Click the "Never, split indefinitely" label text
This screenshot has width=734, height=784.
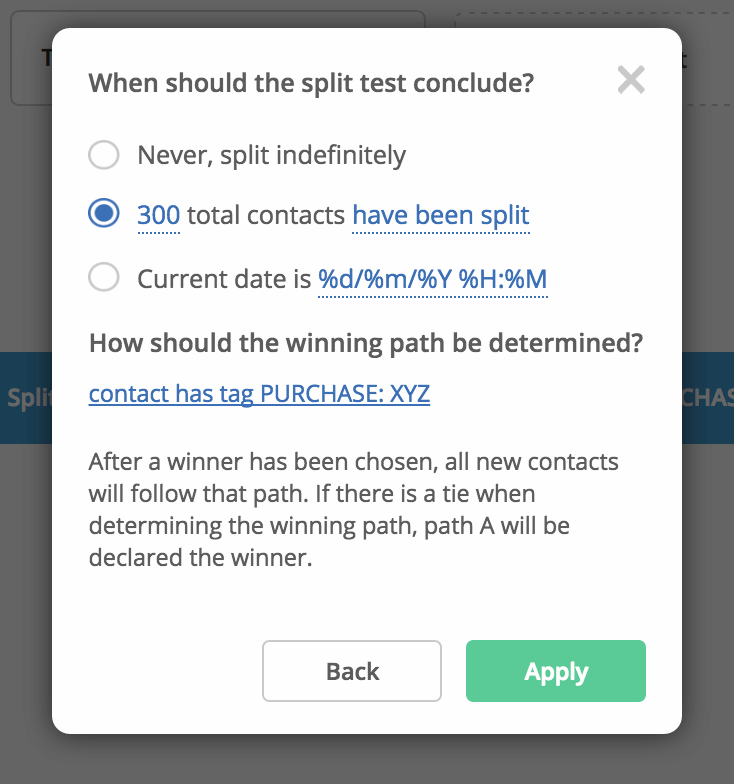tap(272, 156)
